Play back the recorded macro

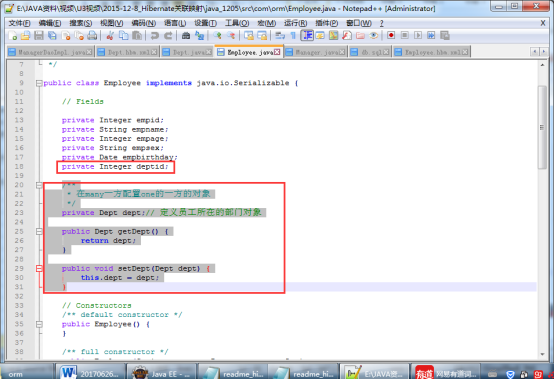pos(418,35)
